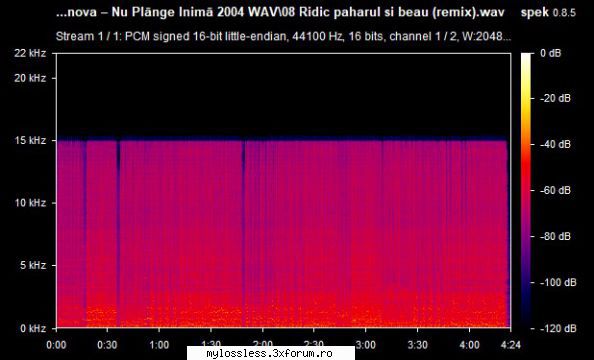Click the '3:30' time axis label
Screen dimensions: 594x360
pos(417,345)
